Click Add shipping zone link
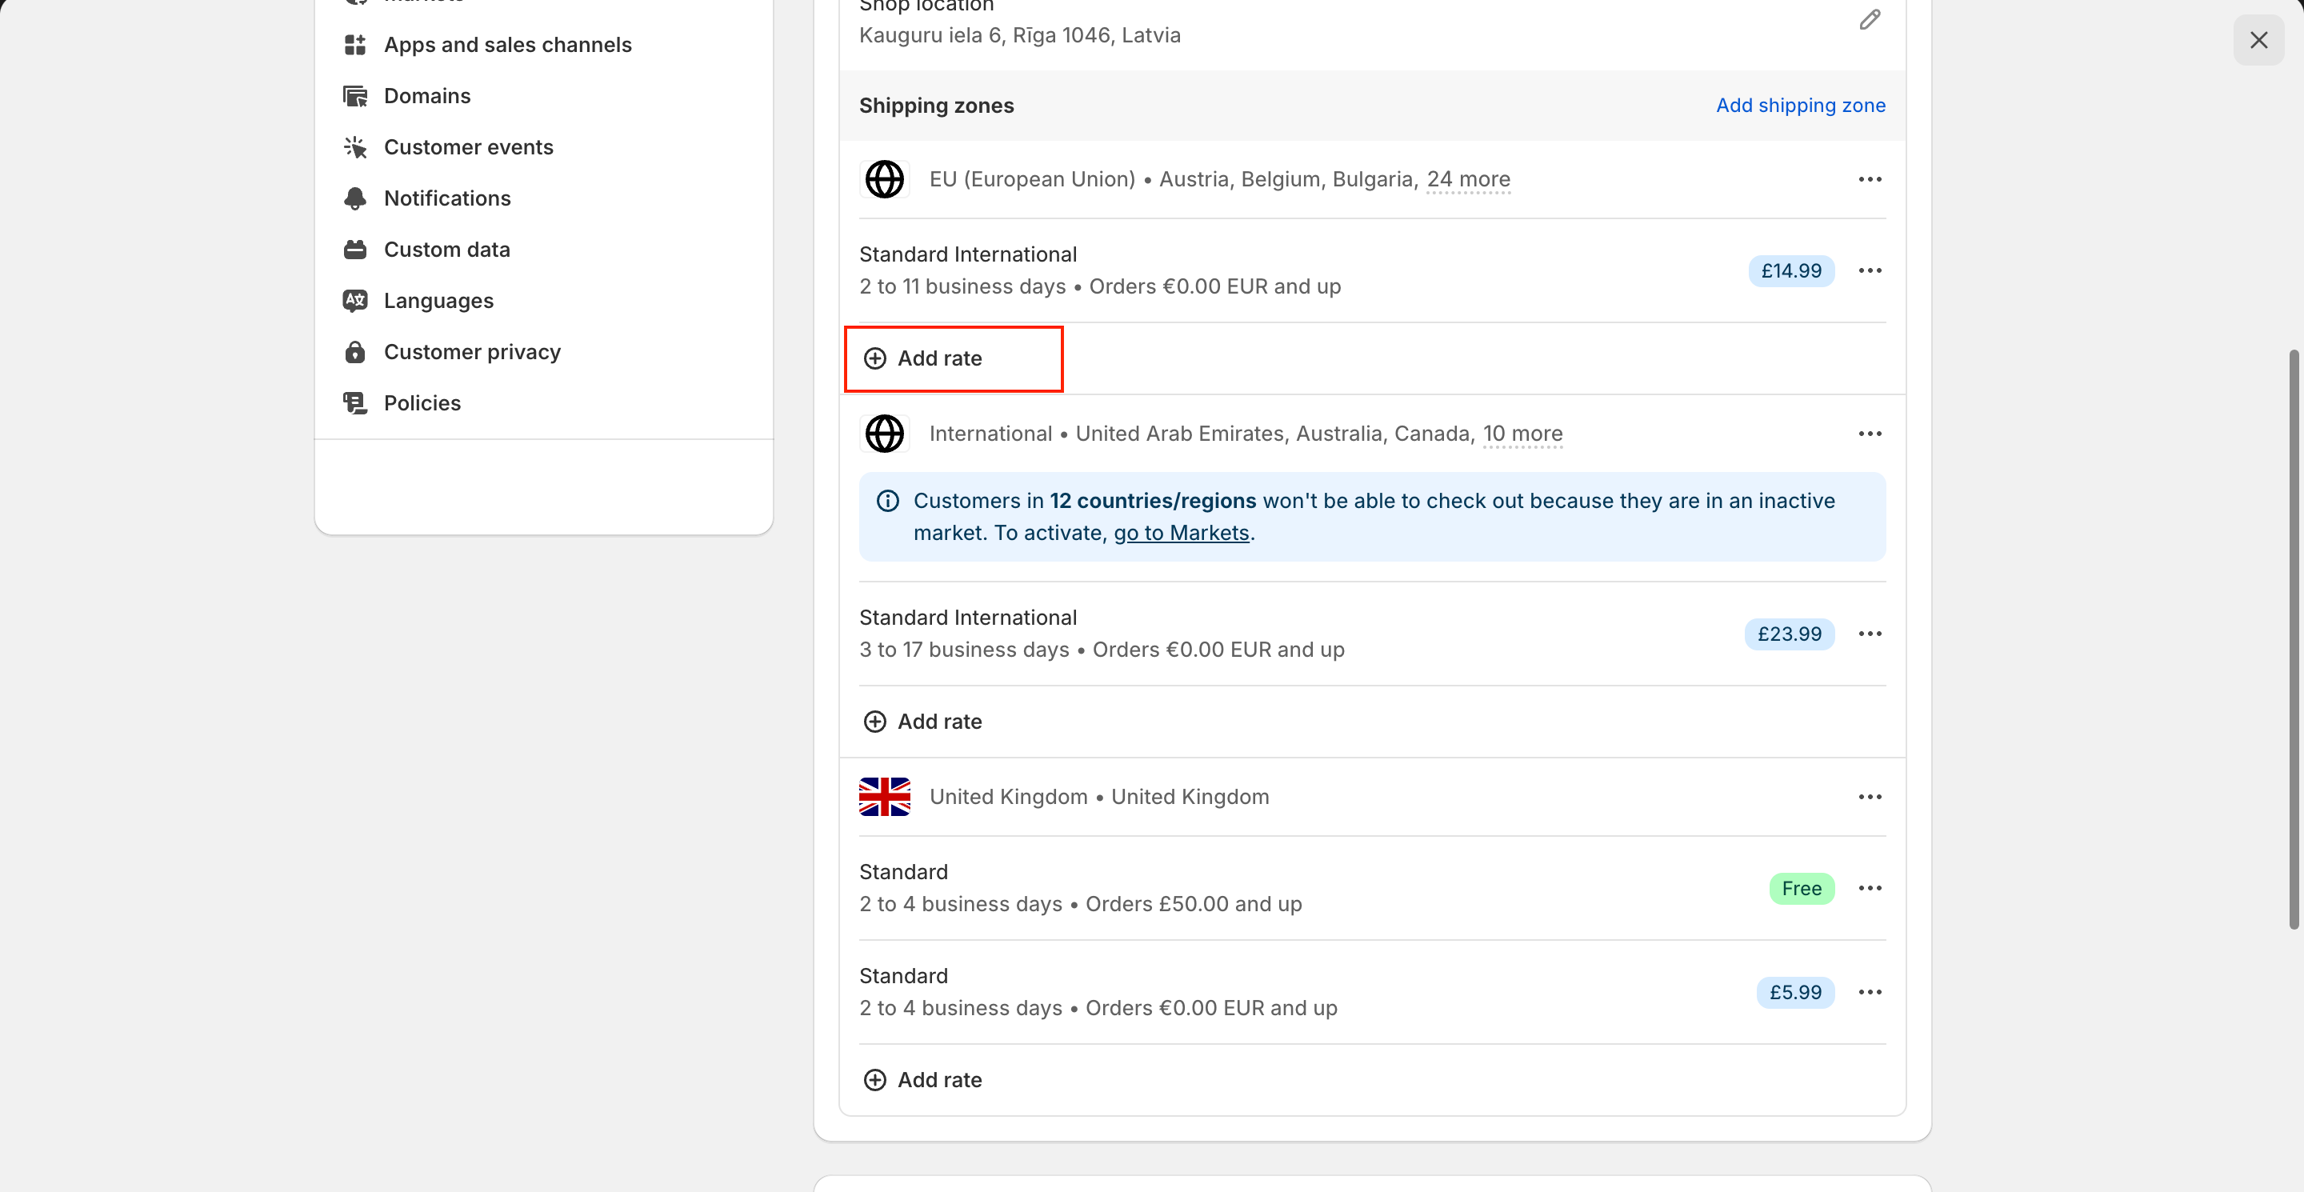 click(x=1800, y=105)
